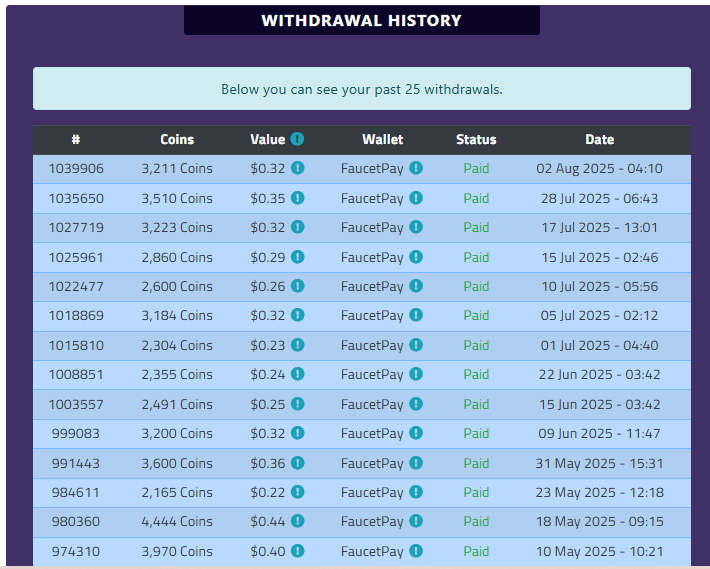Click date 17 Jul 2025 - 13:01
This screenshot has width=710, height=569.
click(600, 228)
